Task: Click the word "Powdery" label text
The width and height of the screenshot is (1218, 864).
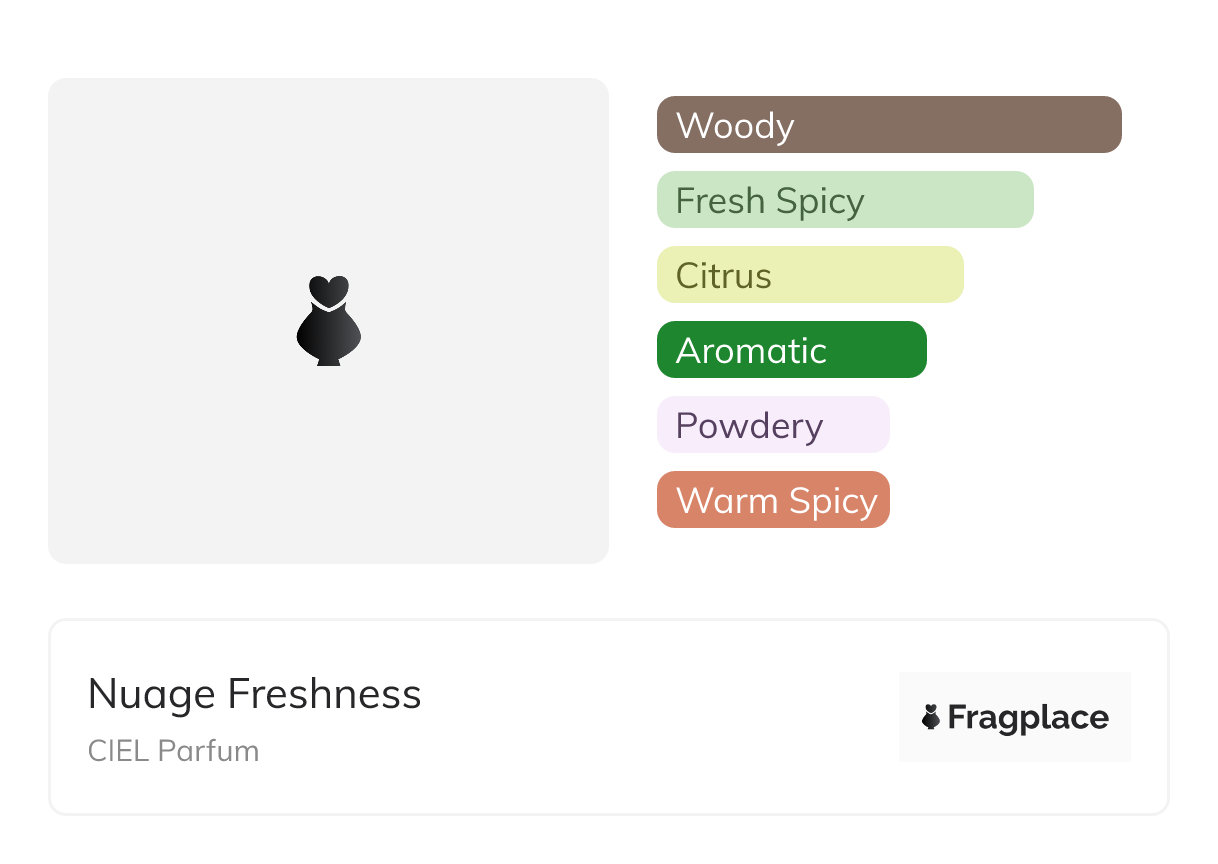Action: coord(749,426)
